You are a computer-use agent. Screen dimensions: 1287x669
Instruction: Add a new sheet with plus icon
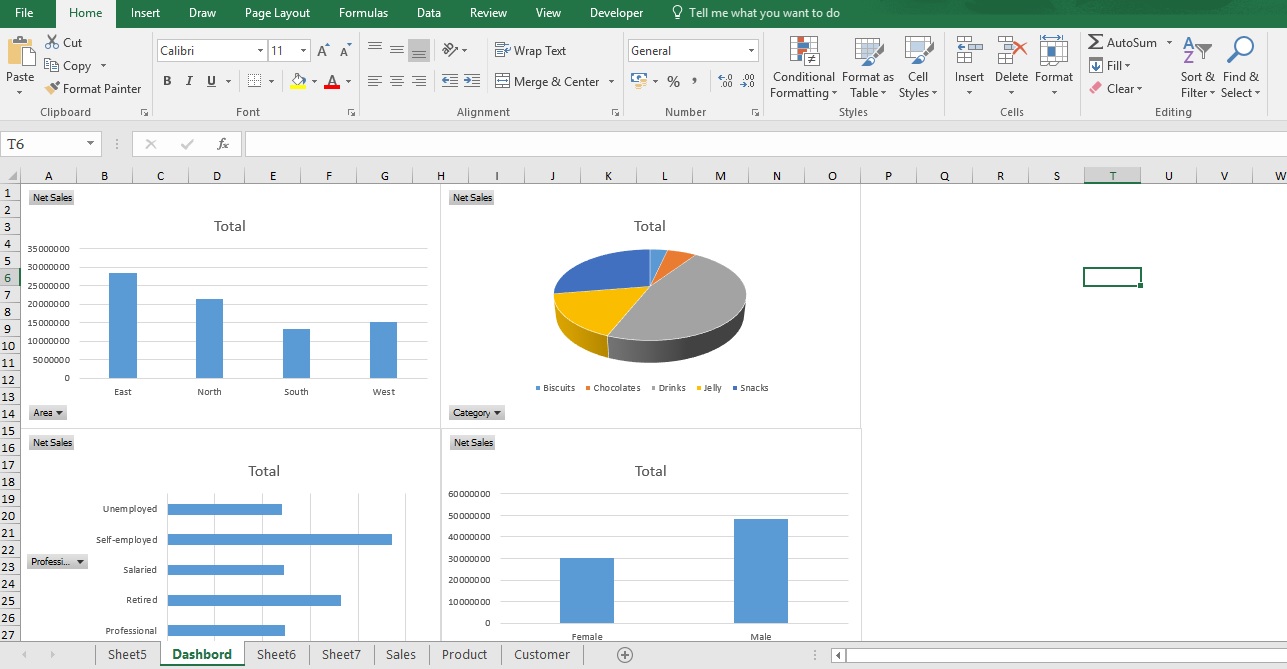(x=625, y=655)
